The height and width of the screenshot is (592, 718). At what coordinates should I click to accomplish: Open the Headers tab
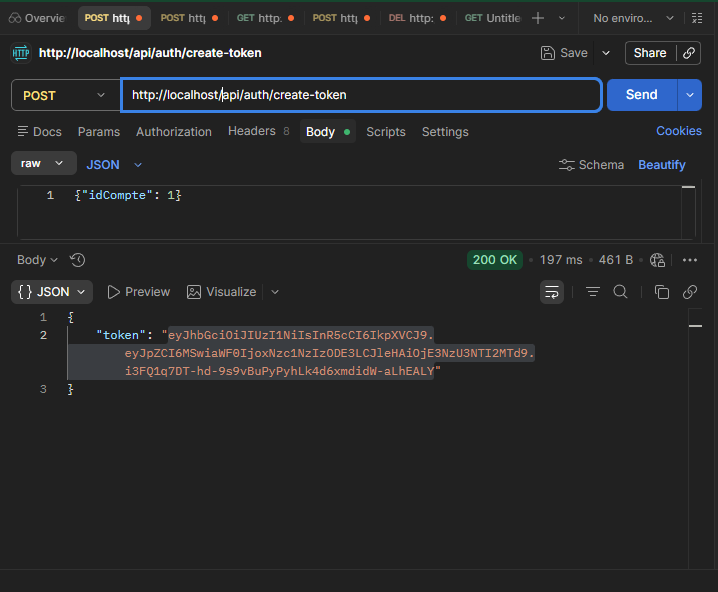[251, 132]
